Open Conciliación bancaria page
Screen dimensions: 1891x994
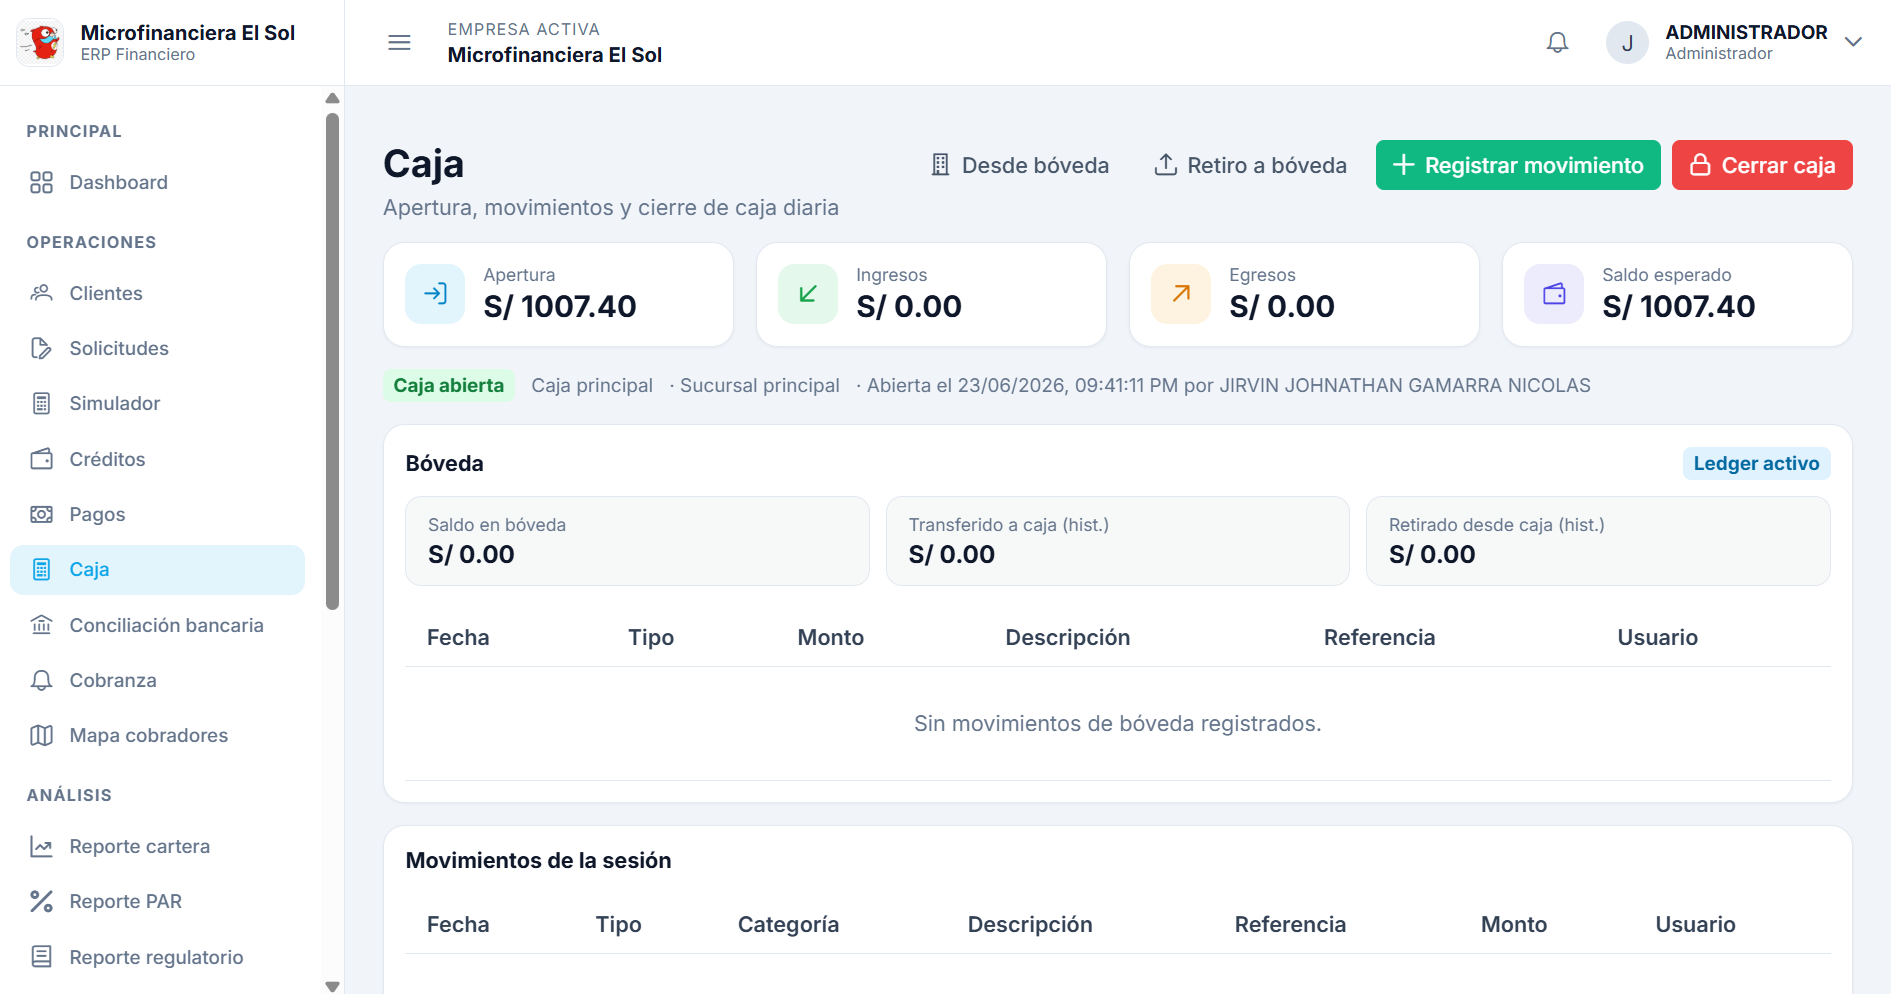tap(157, 625)
